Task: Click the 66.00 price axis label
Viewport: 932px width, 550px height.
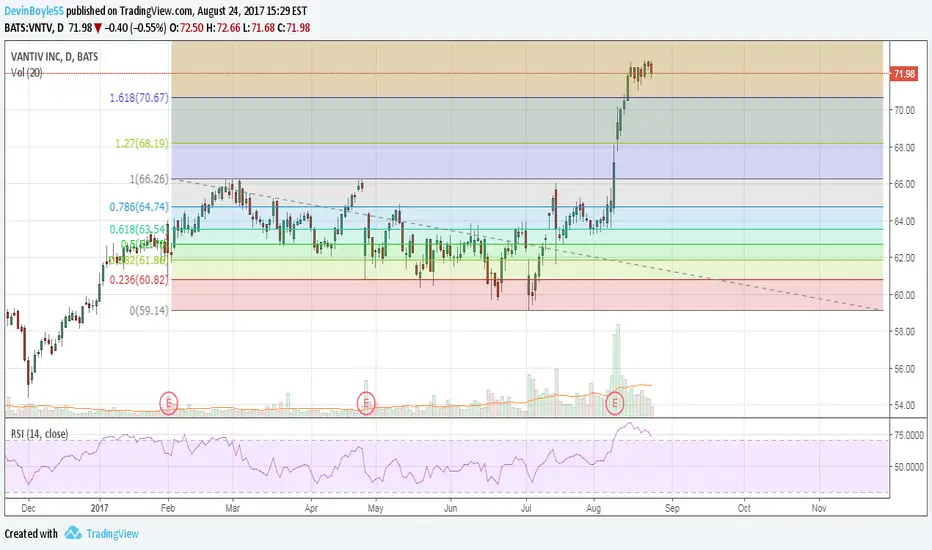Action: click(x=903, y=184)
